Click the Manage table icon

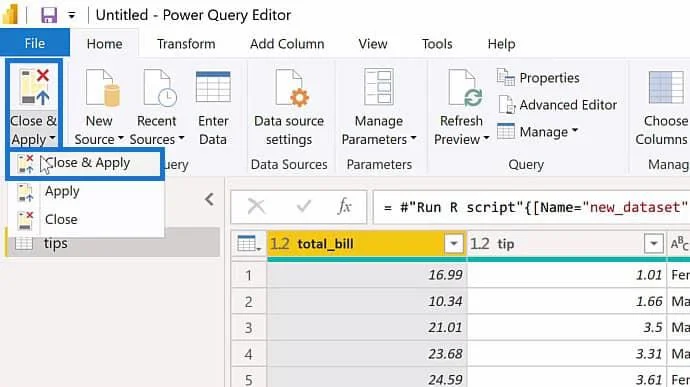click(x=506, y=131)
